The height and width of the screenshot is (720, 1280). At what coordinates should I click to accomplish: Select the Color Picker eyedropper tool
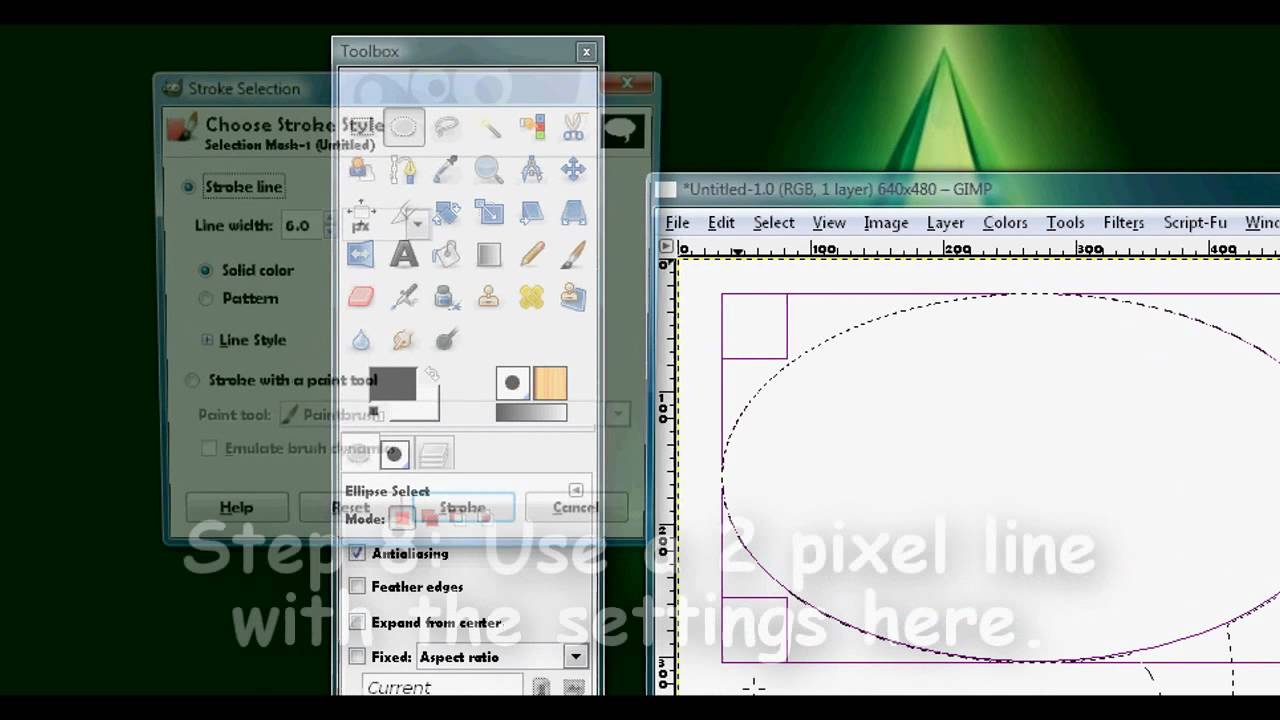click(446, 170)
